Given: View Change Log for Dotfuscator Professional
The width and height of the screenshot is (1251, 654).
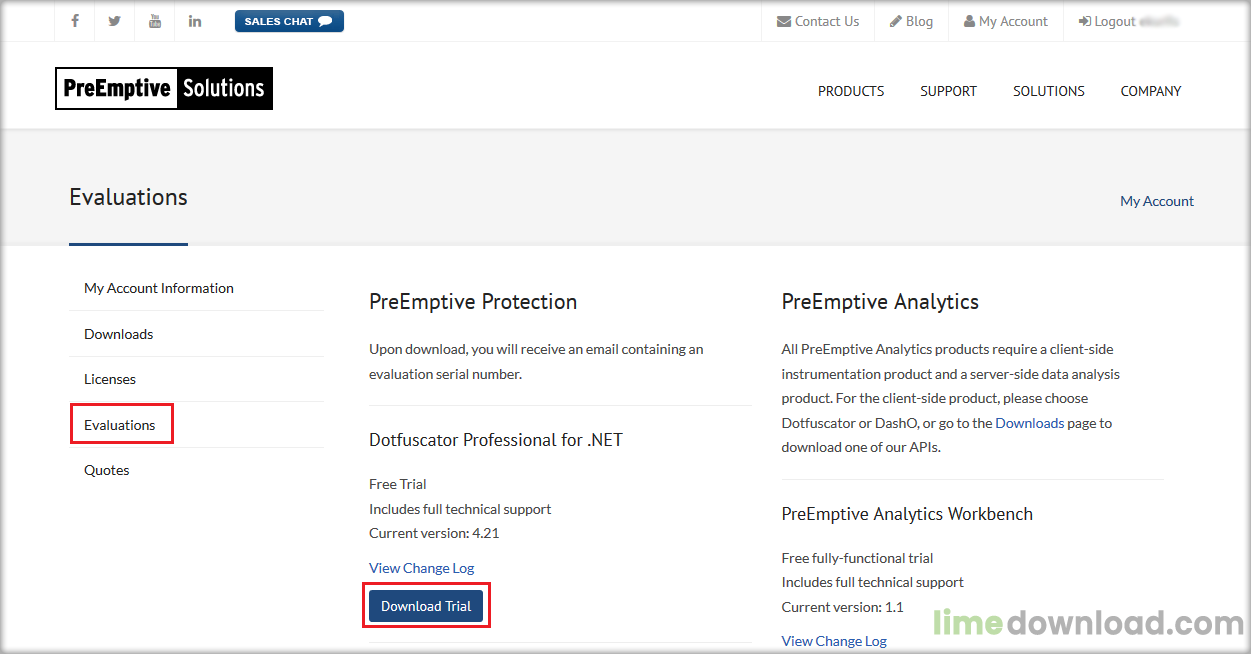Looking at the screenshot, I should [421, 568].
